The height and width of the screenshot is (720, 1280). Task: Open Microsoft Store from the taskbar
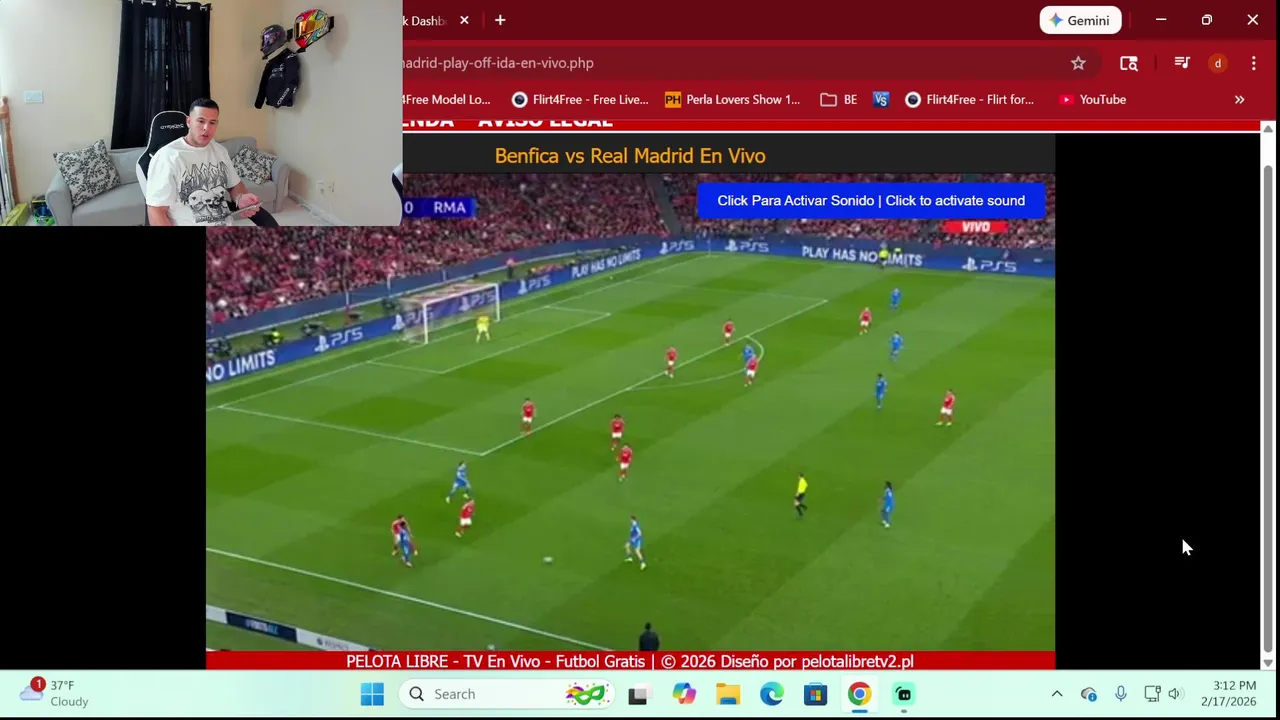pos(816,694)
